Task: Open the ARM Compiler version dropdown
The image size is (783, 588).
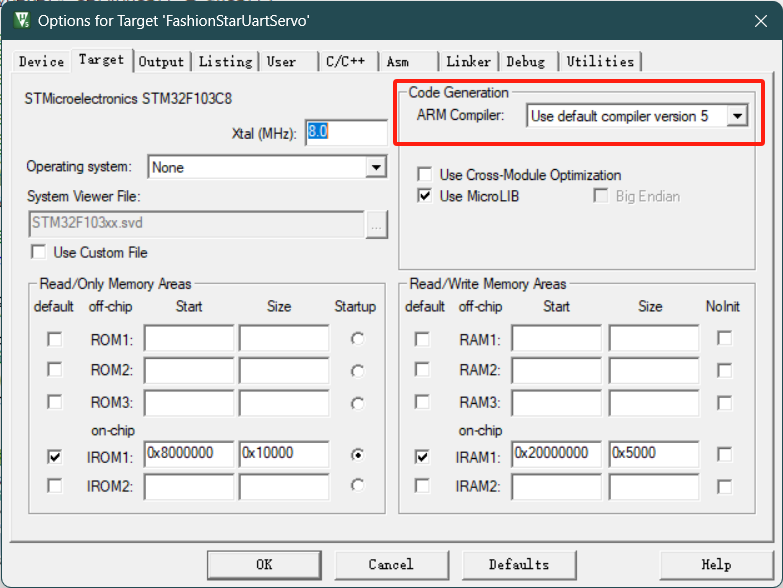Action: pos(737,116)
